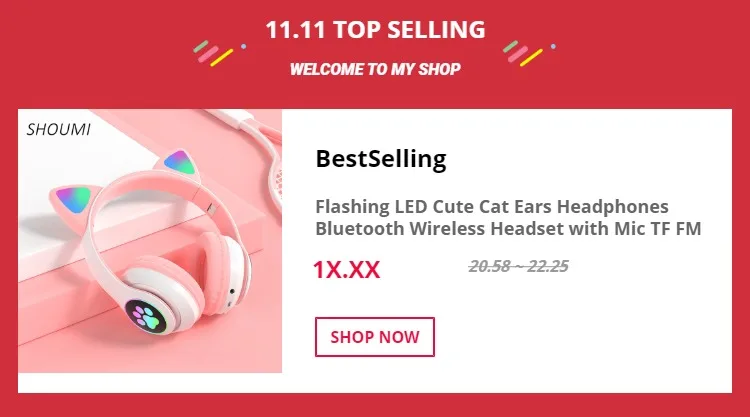Click the yellow streak in right confetti
The width and height of the screenshot is (750, 417).
[531, 58]
